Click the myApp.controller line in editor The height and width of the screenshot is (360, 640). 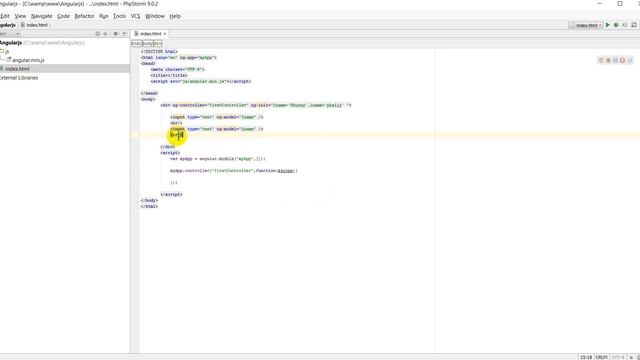tap(234, 171)
